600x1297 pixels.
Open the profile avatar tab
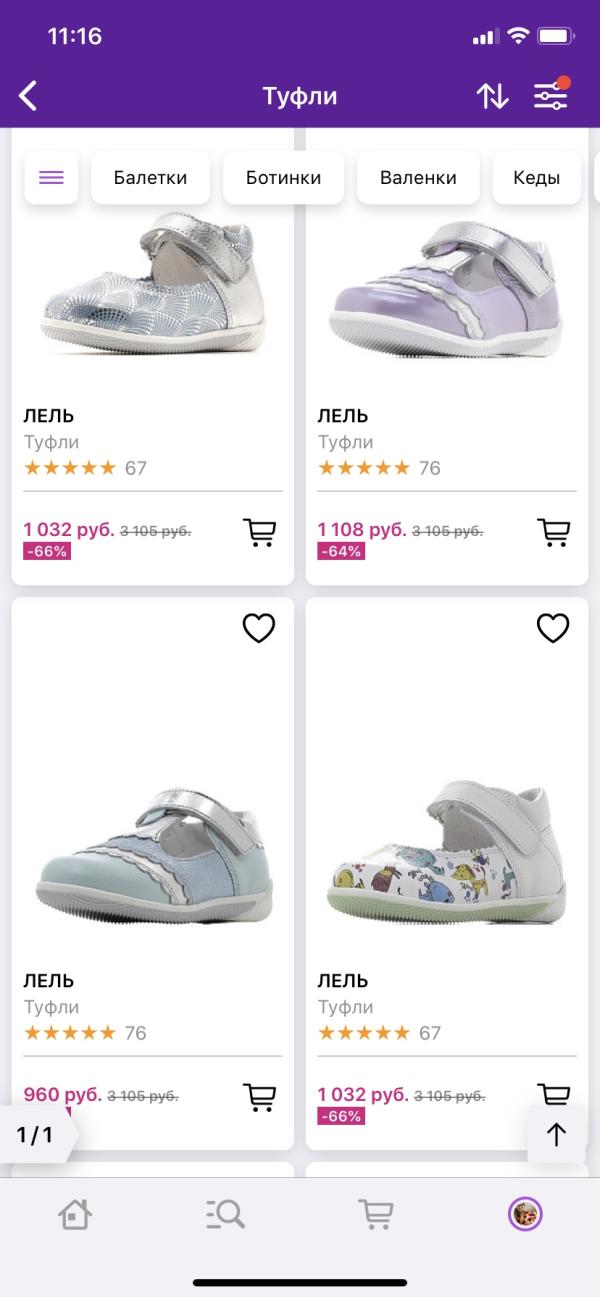pos(525,1214)
